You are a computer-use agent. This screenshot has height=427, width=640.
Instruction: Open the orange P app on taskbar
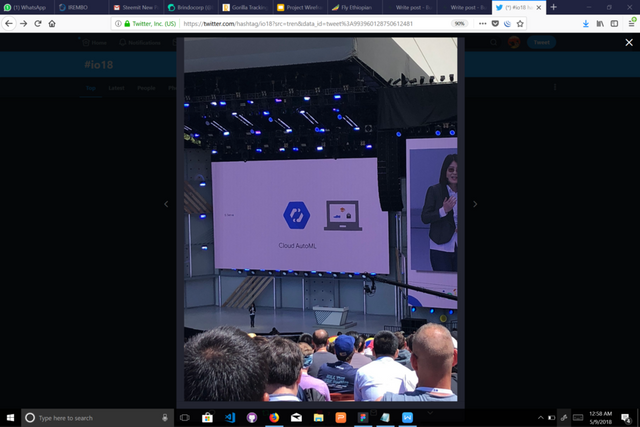pos(340,418)
